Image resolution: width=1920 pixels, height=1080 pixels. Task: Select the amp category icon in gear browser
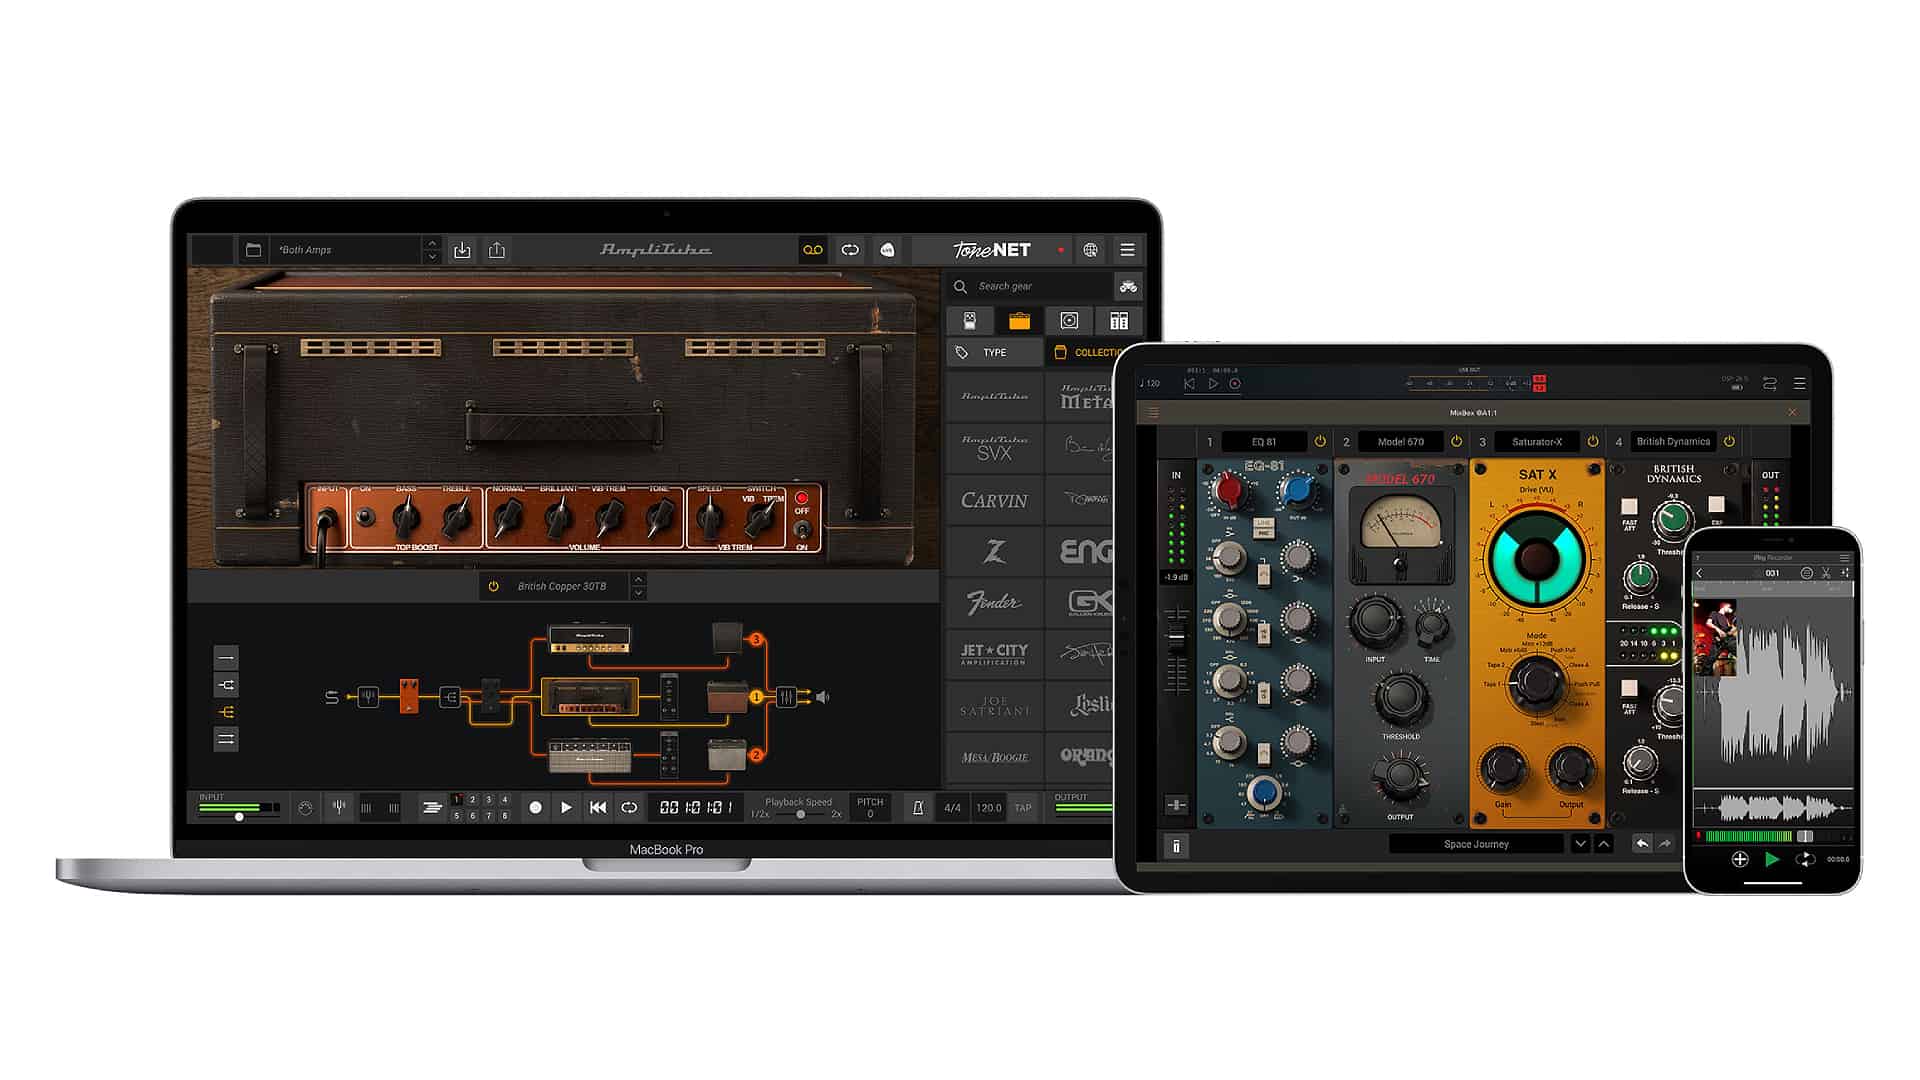1019,321
